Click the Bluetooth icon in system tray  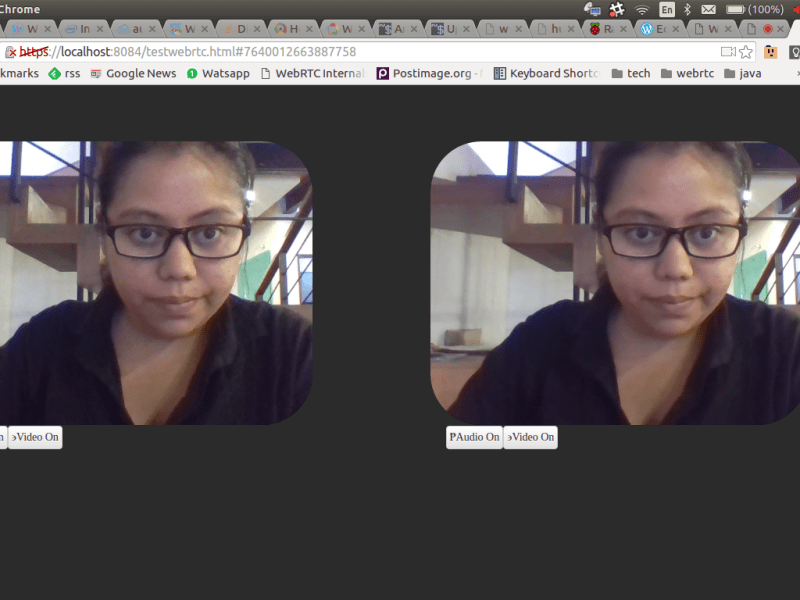click(x=686, y=9)
